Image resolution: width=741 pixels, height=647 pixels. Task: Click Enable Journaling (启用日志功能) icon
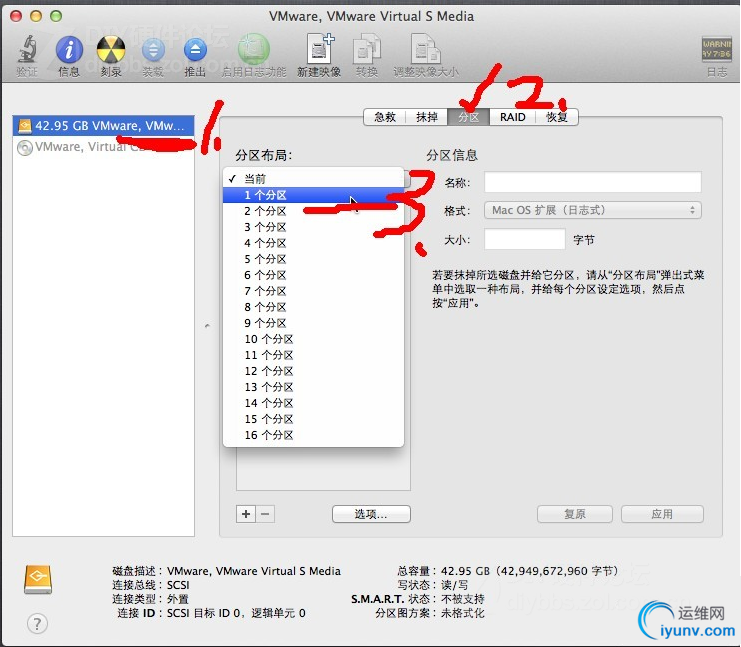click(253, 49)
